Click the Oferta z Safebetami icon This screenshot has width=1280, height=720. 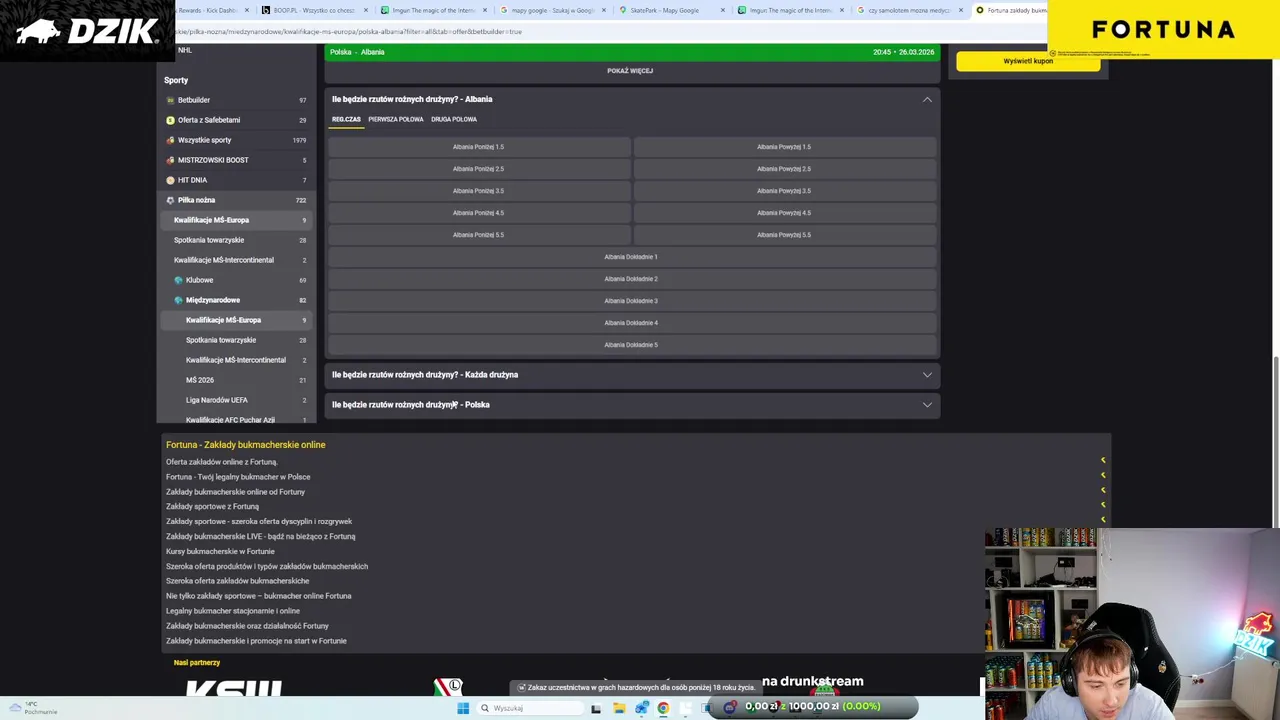170,120
